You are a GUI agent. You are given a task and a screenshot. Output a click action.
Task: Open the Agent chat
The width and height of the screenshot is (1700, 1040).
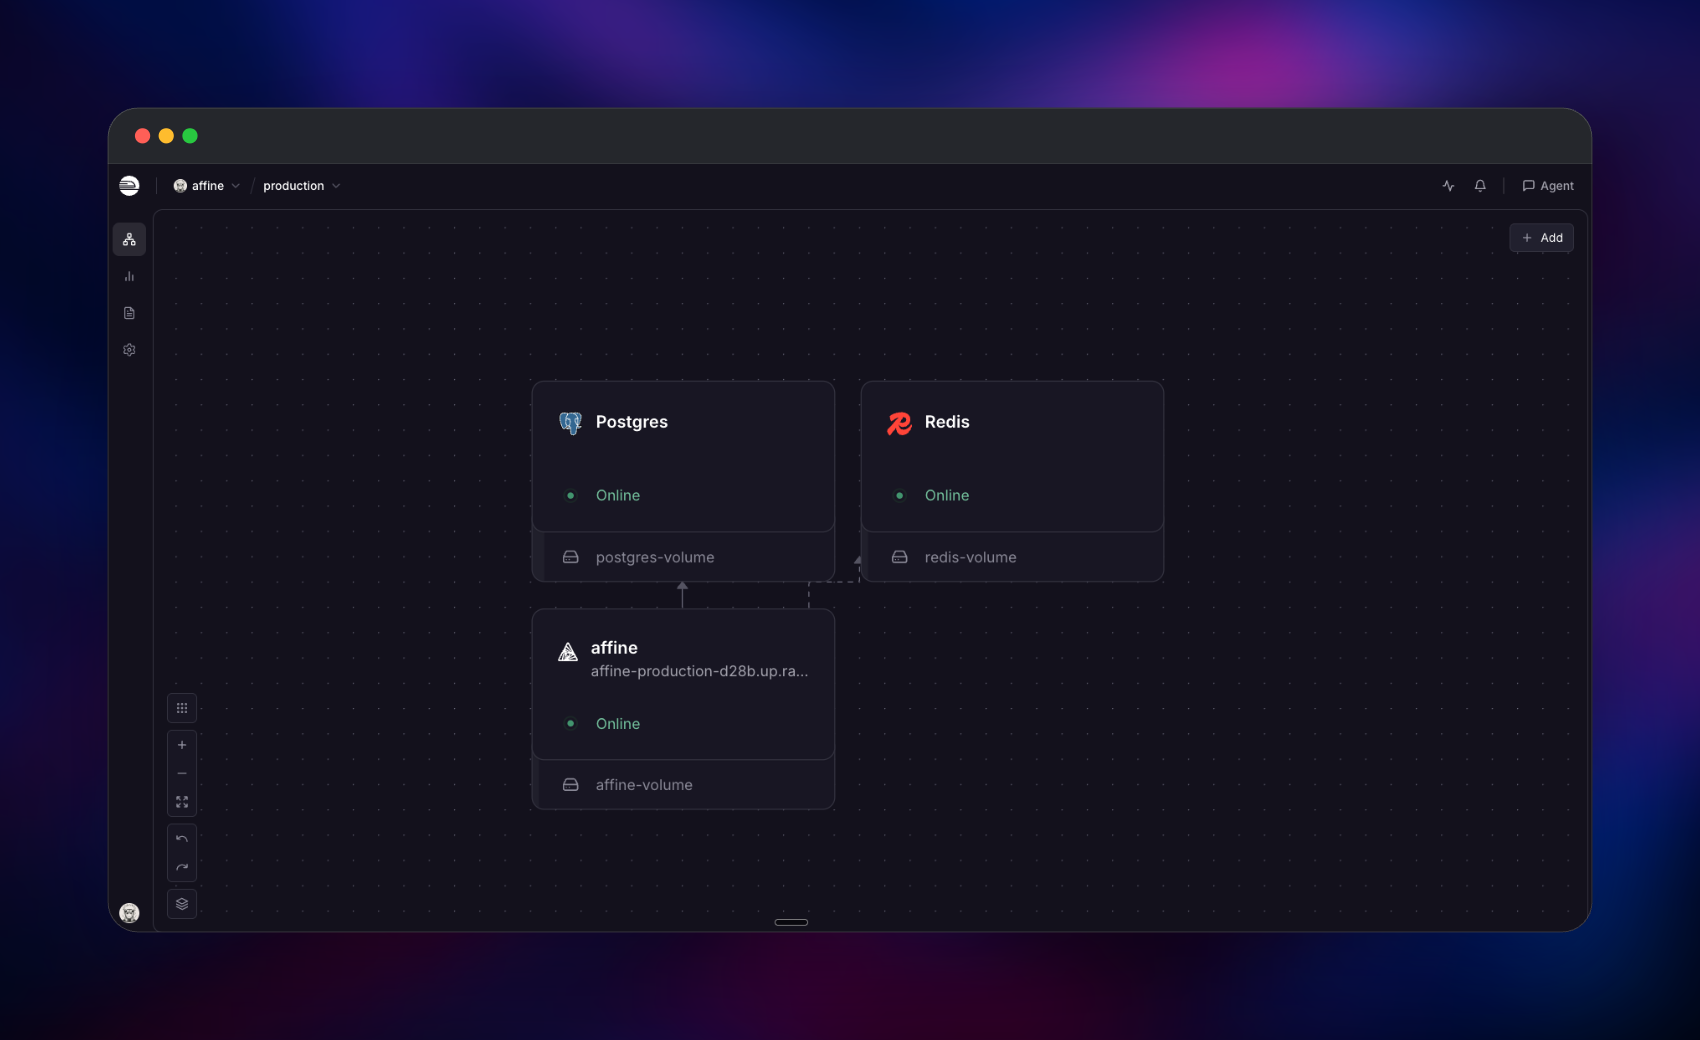pyautogui.click(x=1548, y=186)
